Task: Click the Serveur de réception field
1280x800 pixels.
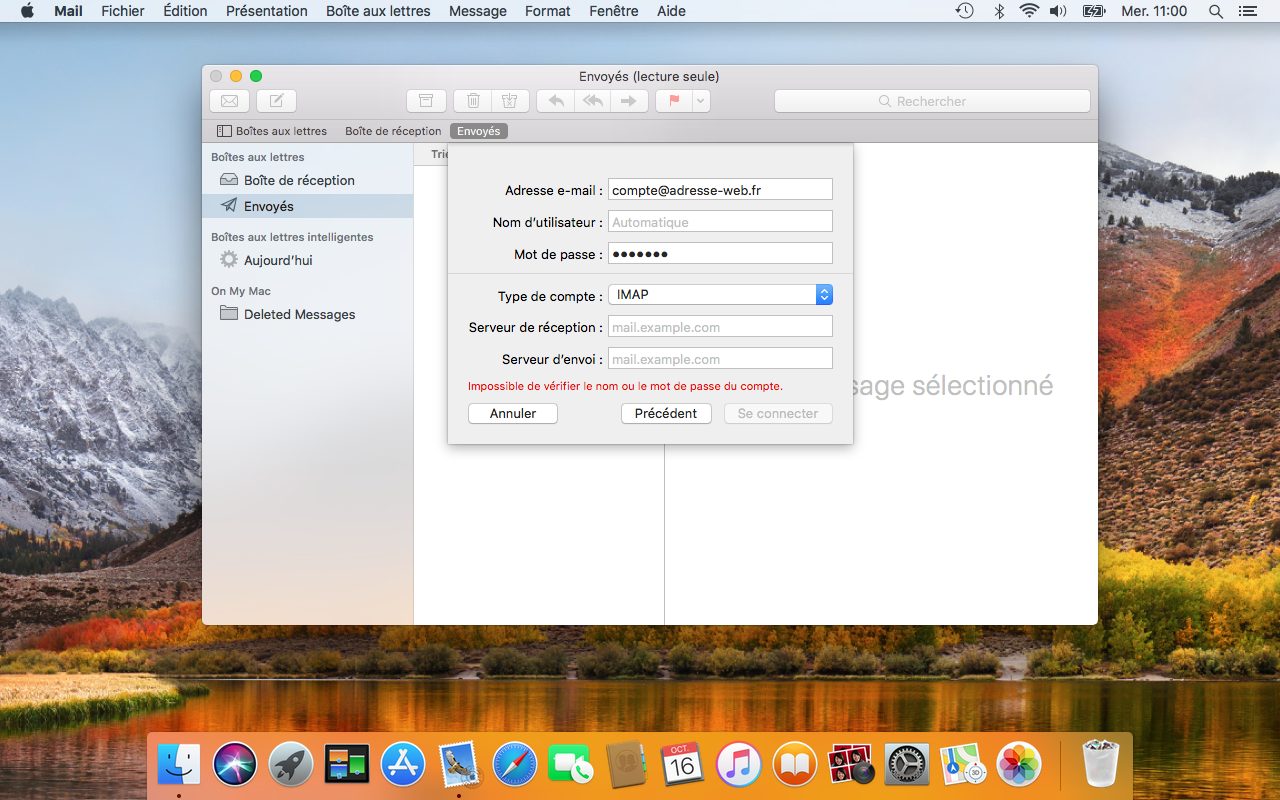Action: [x=720, y=327]
